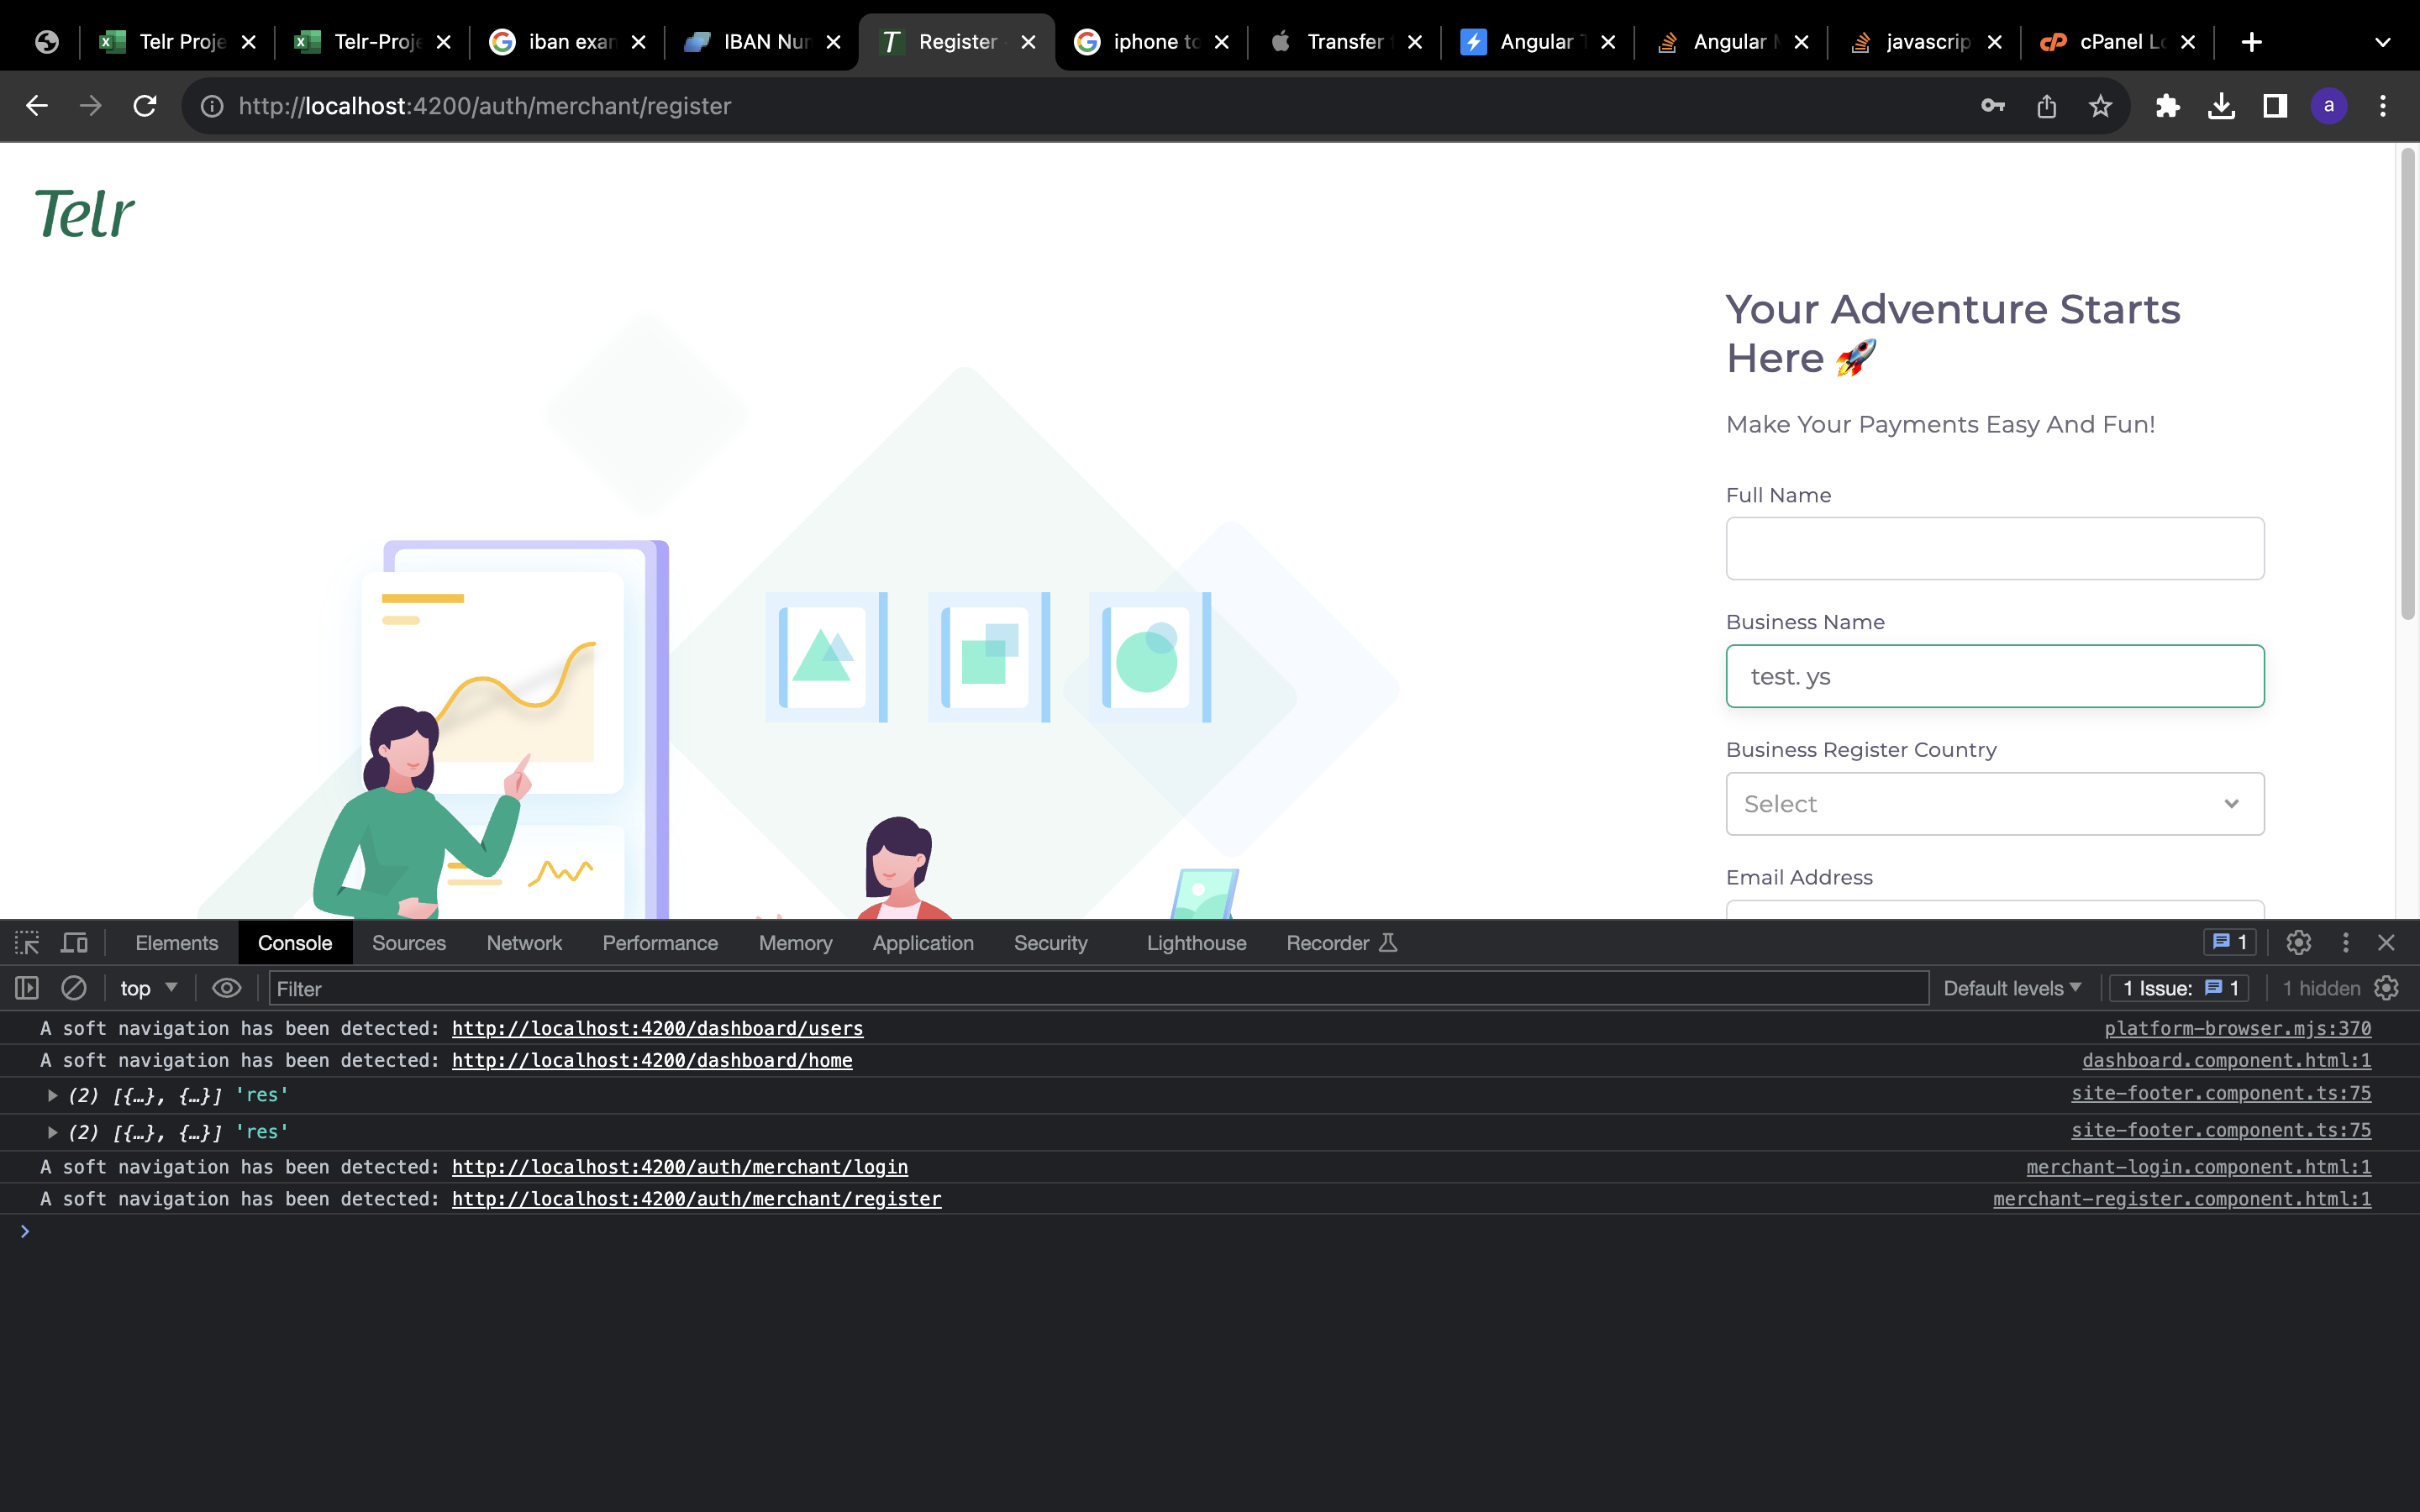Show the console sidebar icon
The height and width of the screenshot is (1512, 2420).
click(x=27, y=988)
